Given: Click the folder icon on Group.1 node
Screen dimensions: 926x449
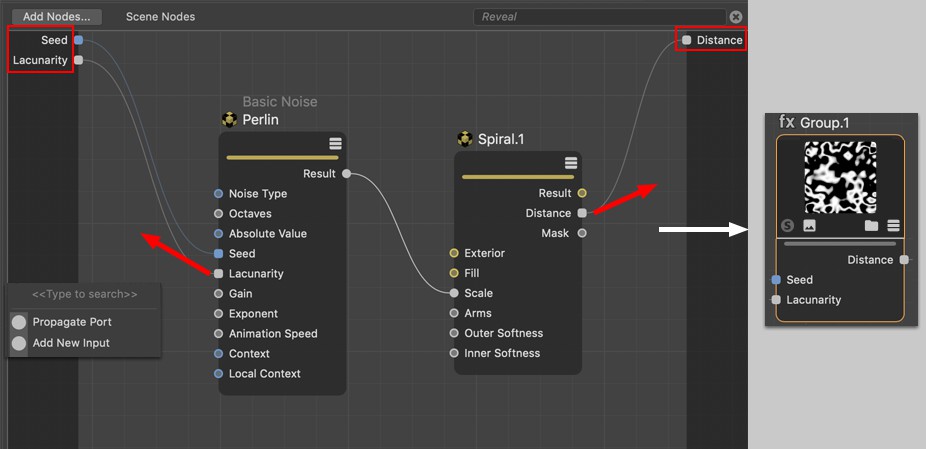Looking at the screenshot, I should [x=872, y=226].
